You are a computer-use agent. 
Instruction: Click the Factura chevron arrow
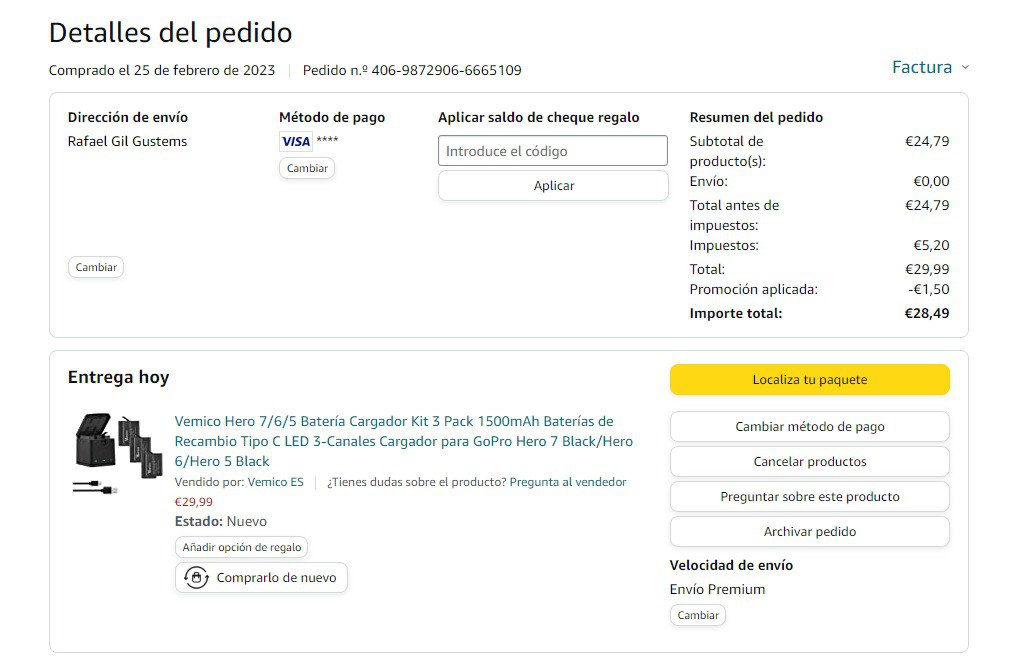[x=965, y=67]
